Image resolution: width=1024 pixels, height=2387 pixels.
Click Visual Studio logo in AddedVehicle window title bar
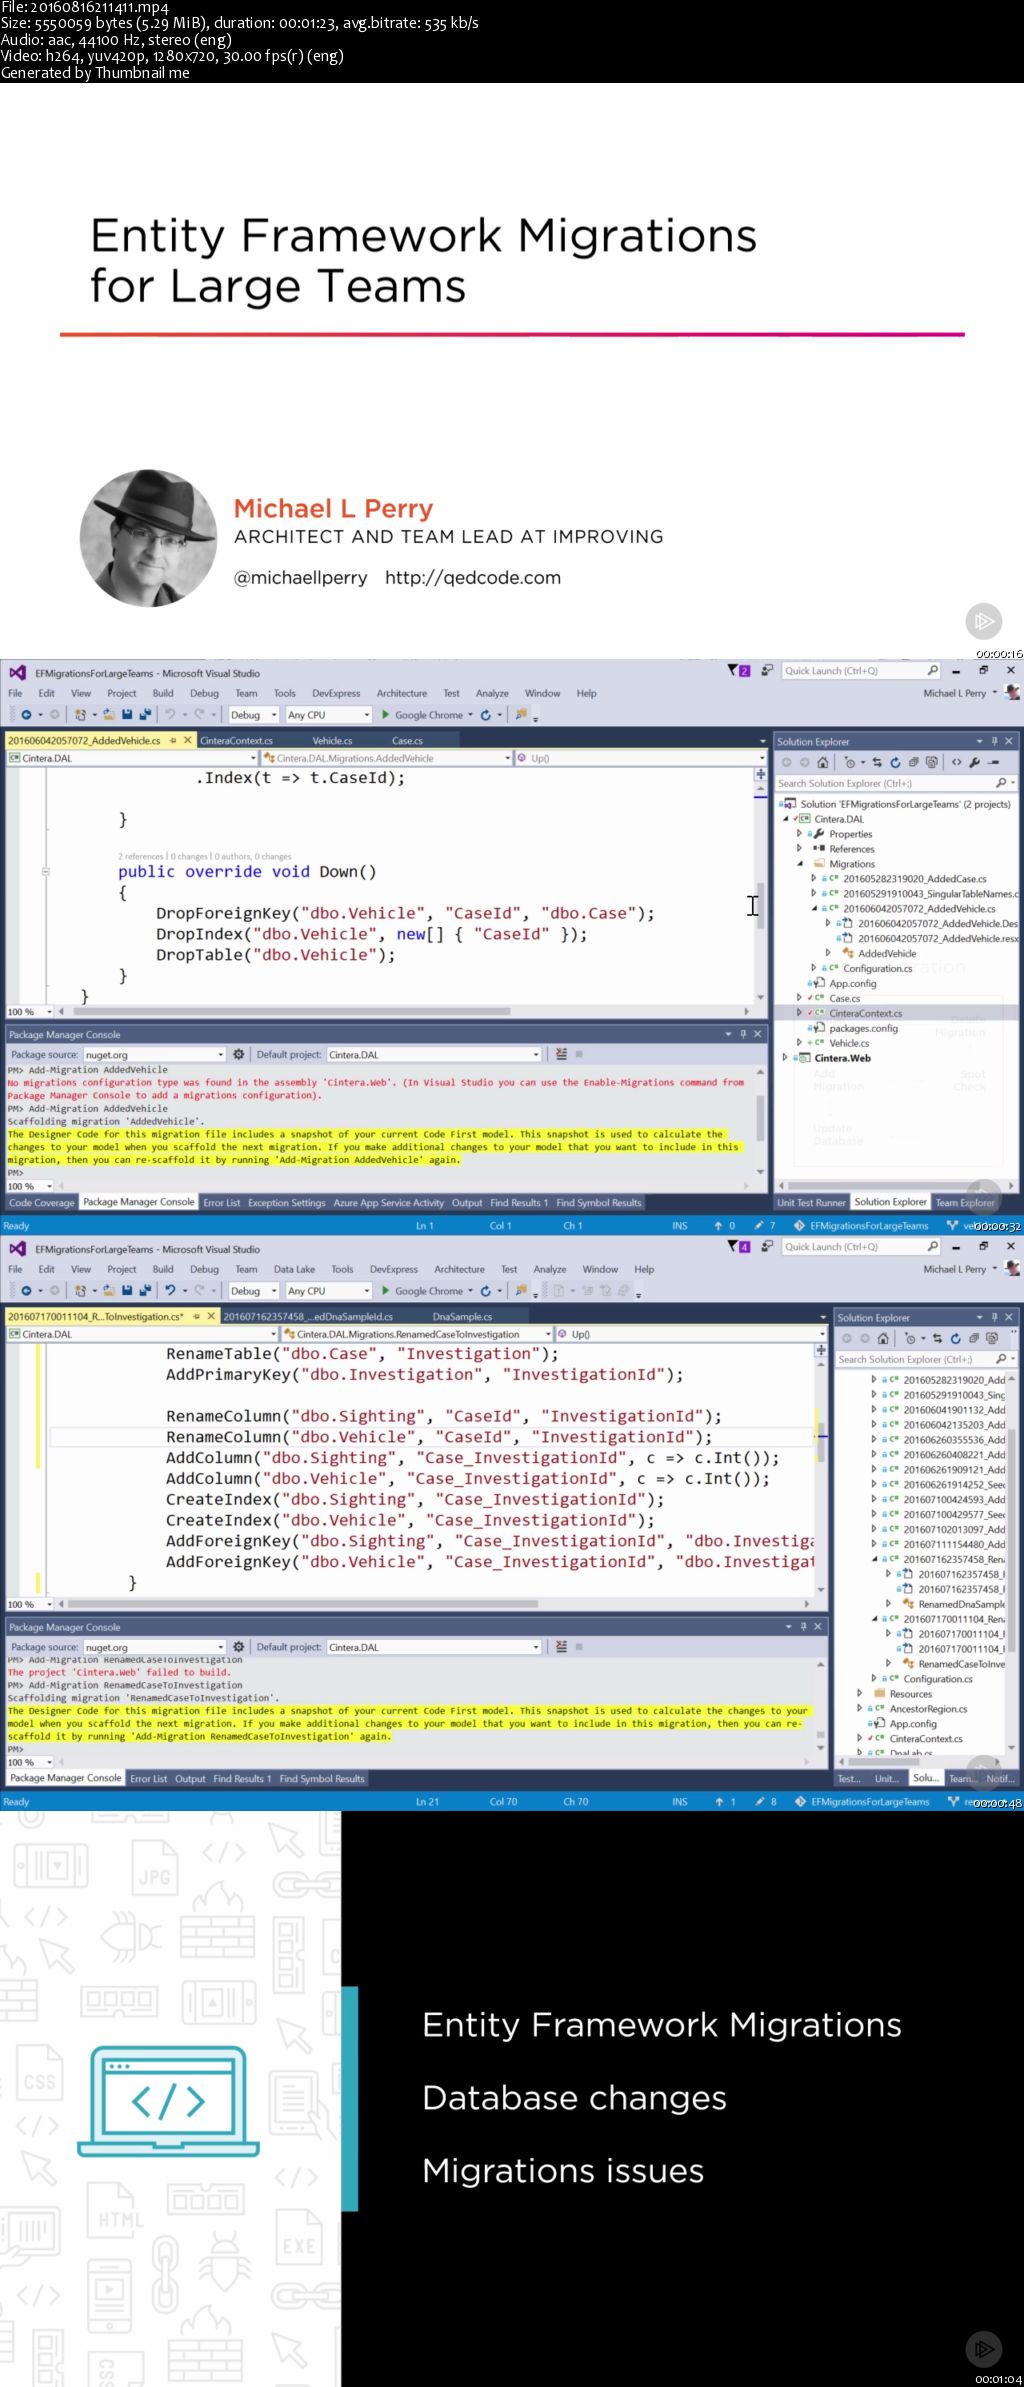click(17, 673)
